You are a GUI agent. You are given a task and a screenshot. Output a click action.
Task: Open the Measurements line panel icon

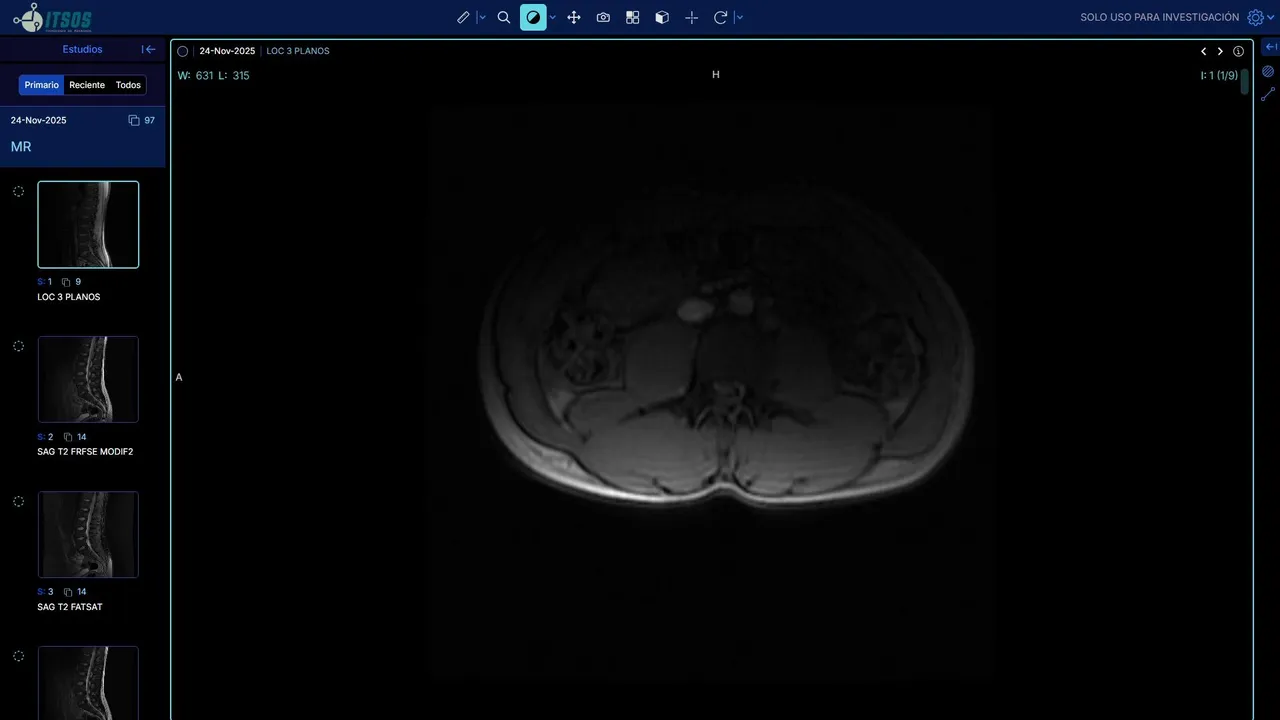click(1268, 94)
